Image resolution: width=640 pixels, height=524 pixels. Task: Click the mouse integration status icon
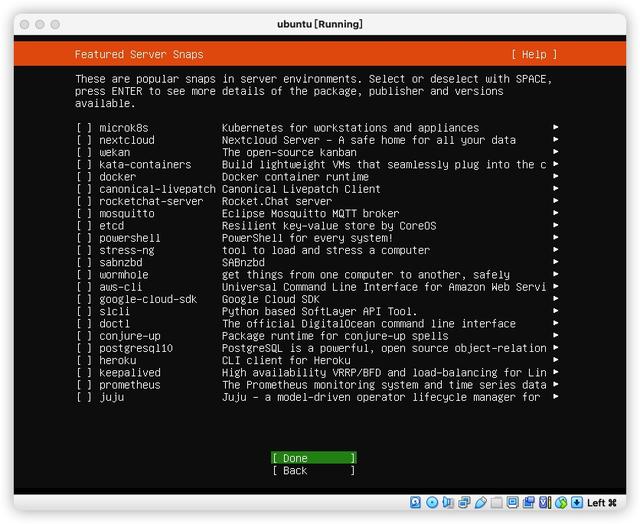(561, 502)
